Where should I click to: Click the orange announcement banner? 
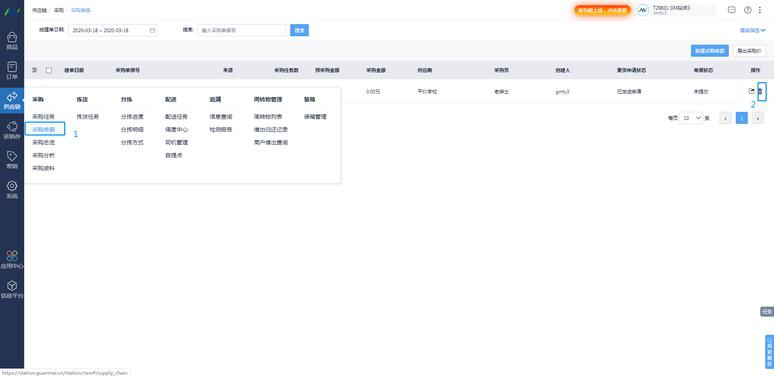click(602, 10)
